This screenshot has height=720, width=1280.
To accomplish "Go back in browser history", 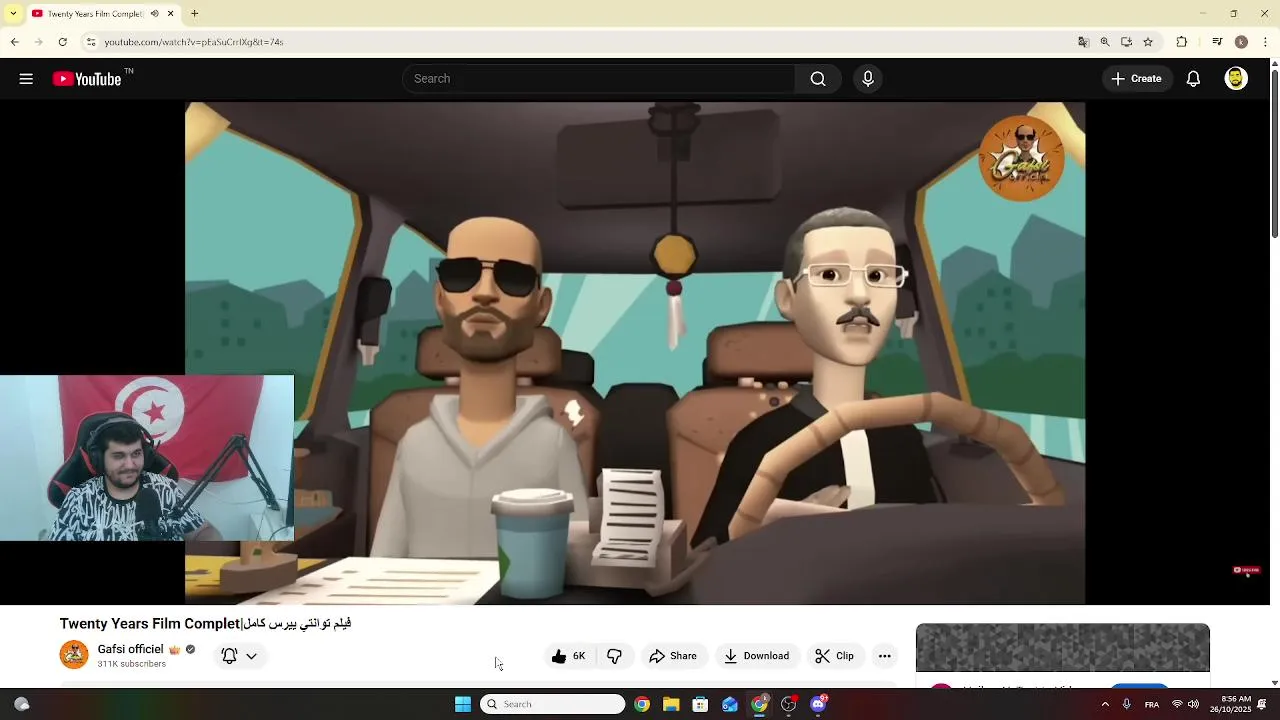I will pyautogui.click(x=14, y=42).
